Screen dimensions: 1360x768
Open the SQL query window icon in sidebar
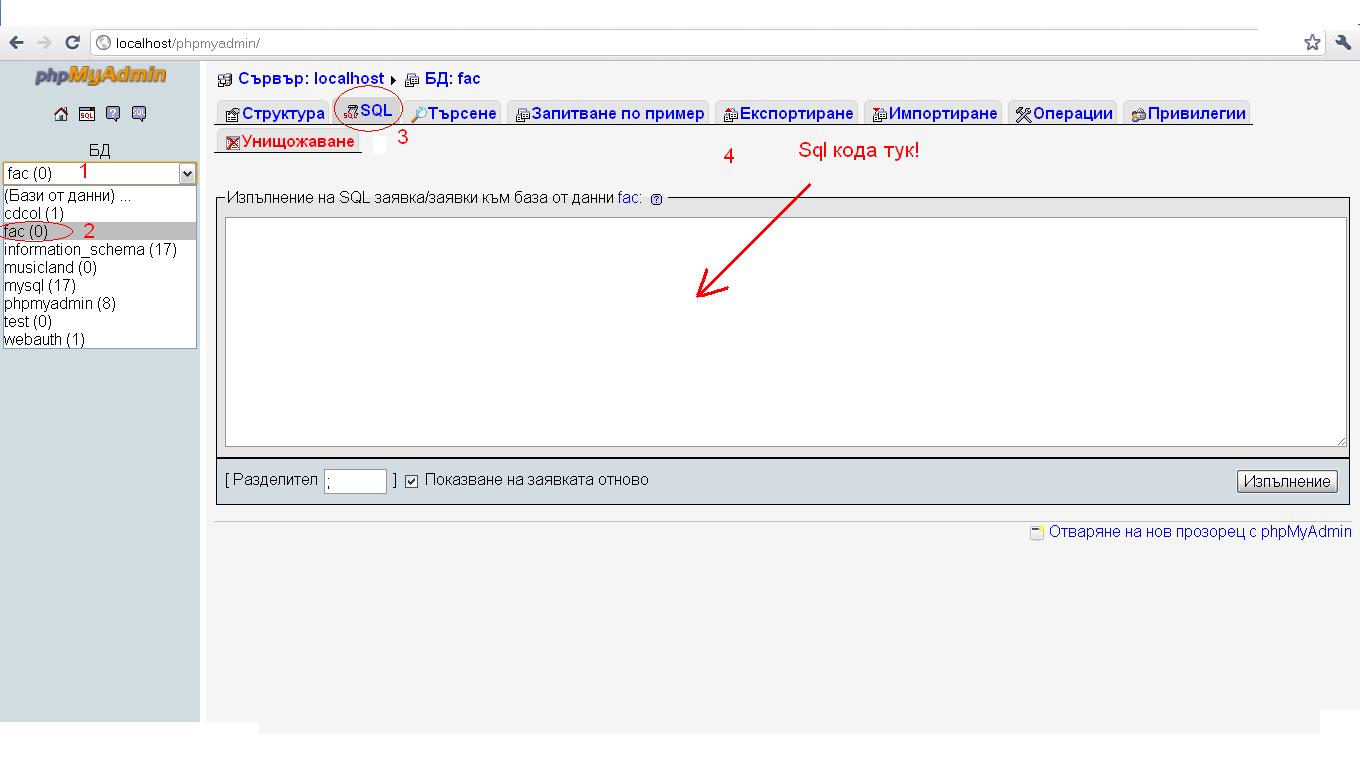[87, 114]
